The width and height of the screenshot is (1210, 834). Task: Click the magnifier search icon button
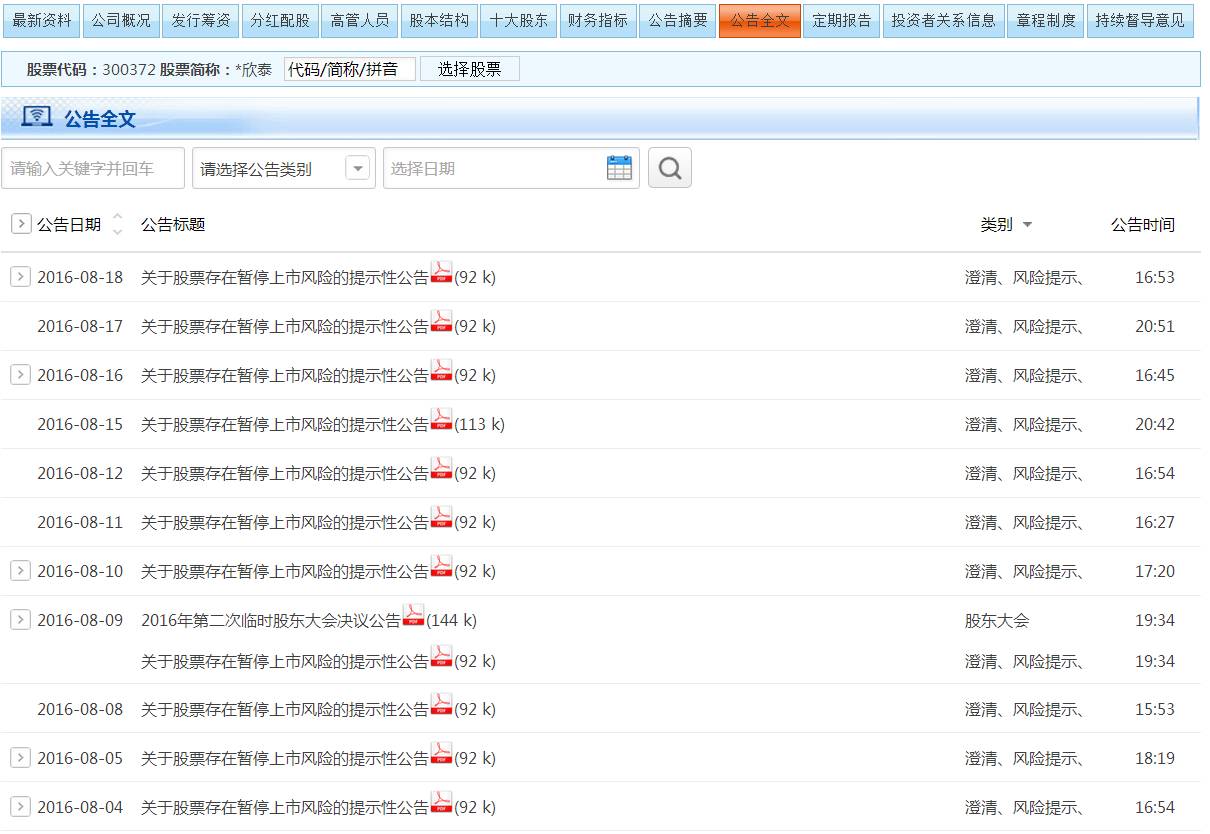point(670,168)
